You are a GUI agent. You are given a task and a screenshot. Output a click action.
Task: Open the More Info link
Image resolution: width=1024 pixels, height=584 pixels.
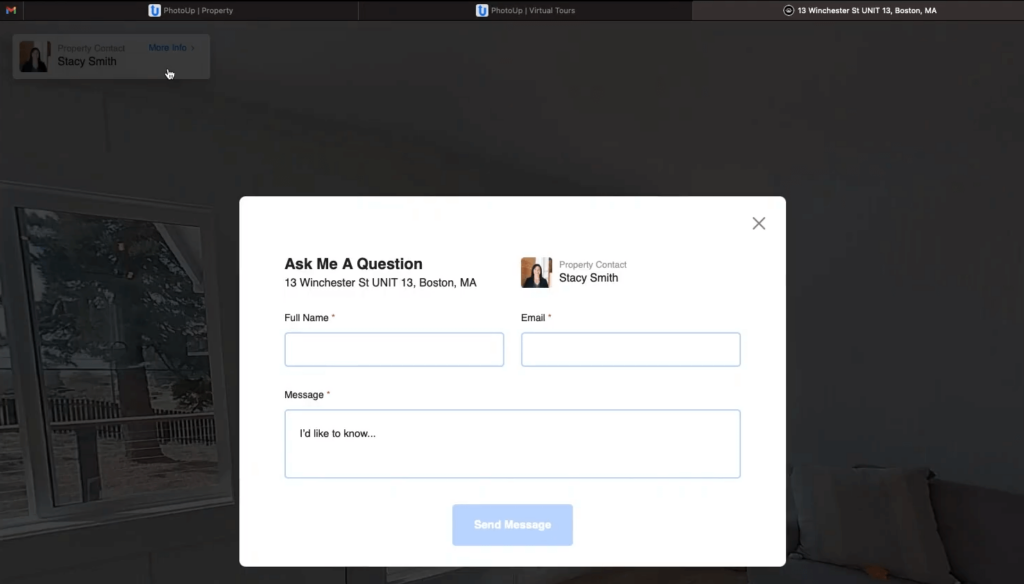tap(167, 48)
